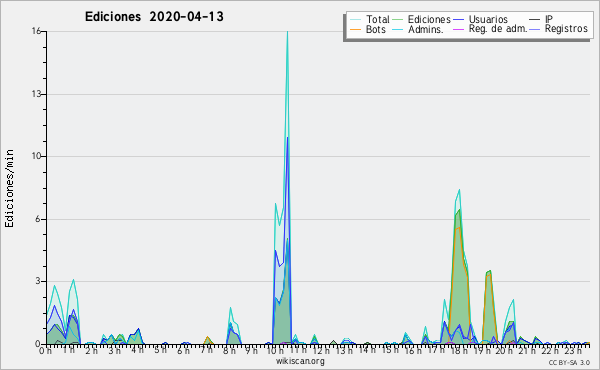This screenshot has height=370, width=600.
Task: Click the orange Bots legend swatch
Action: 355,29
